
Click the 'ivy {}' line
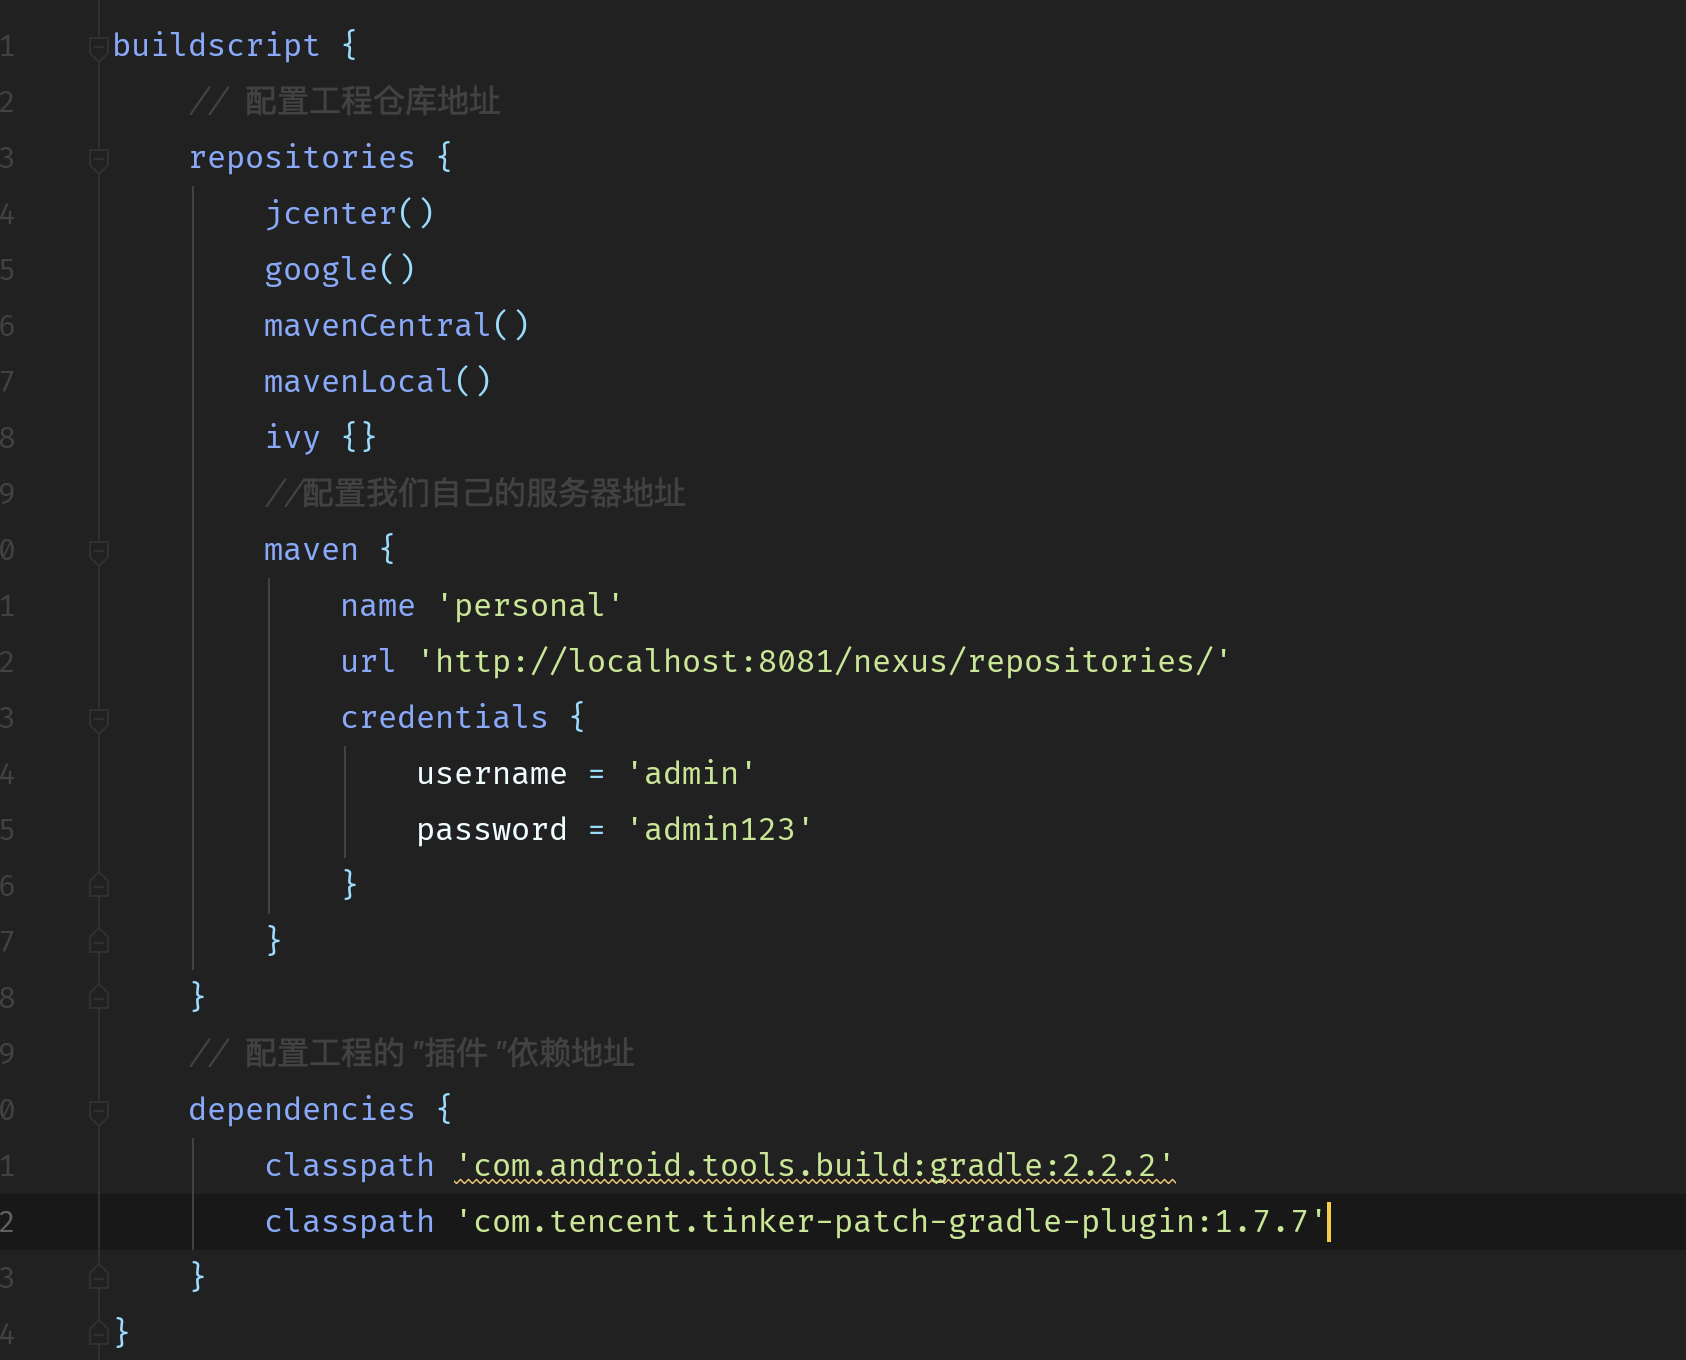(x=320, y=437)
